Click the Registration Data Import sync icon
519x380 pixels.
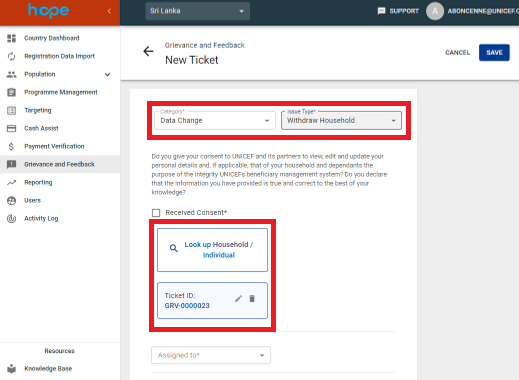(x=11, y=56)
